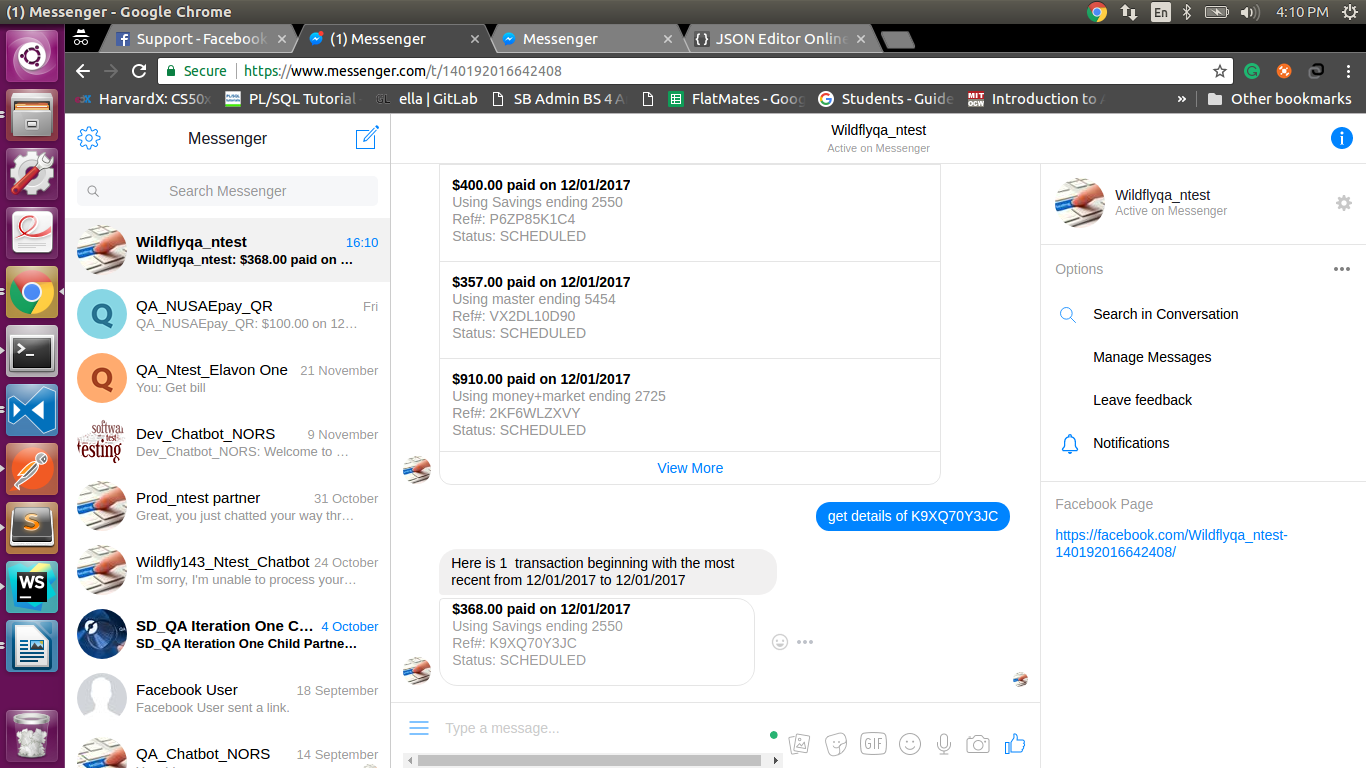Viewport: 1366px width, 768px height.
Task: Click the $400.00 paid transaction entry
Action: point(690,211)
